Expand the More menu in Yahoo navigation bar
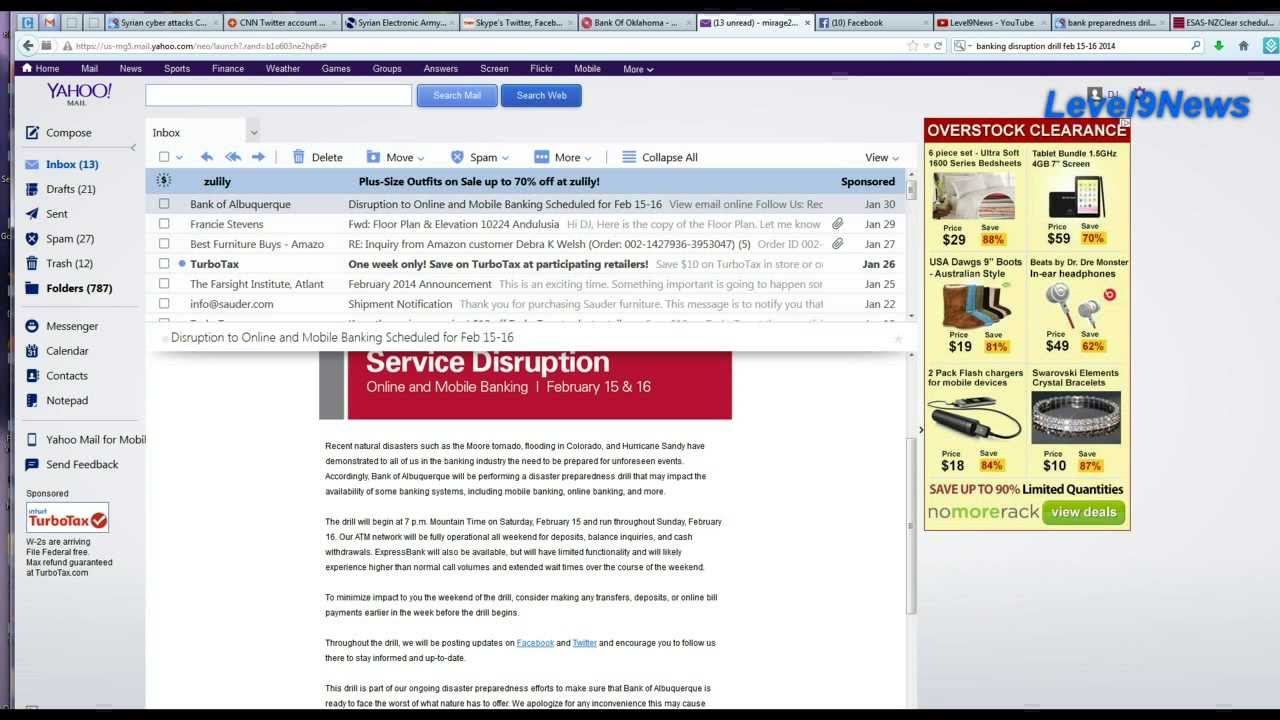1280x720 pixels. (638, 69)
